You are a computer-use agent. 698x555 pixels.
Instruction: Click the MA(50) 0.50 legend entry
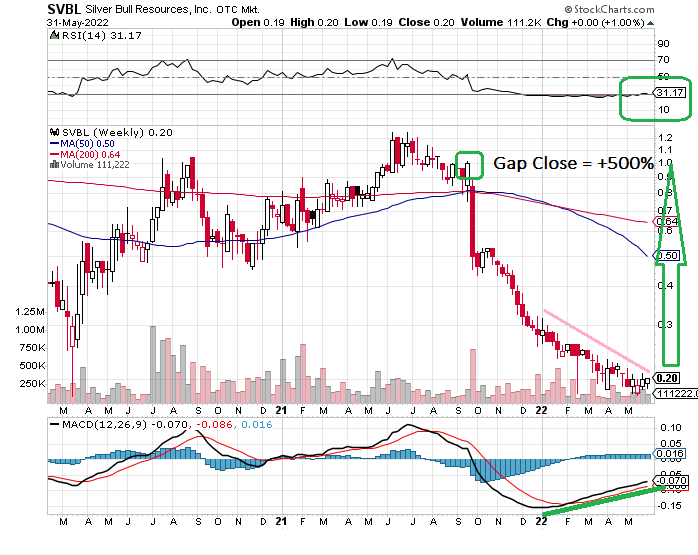87,144
